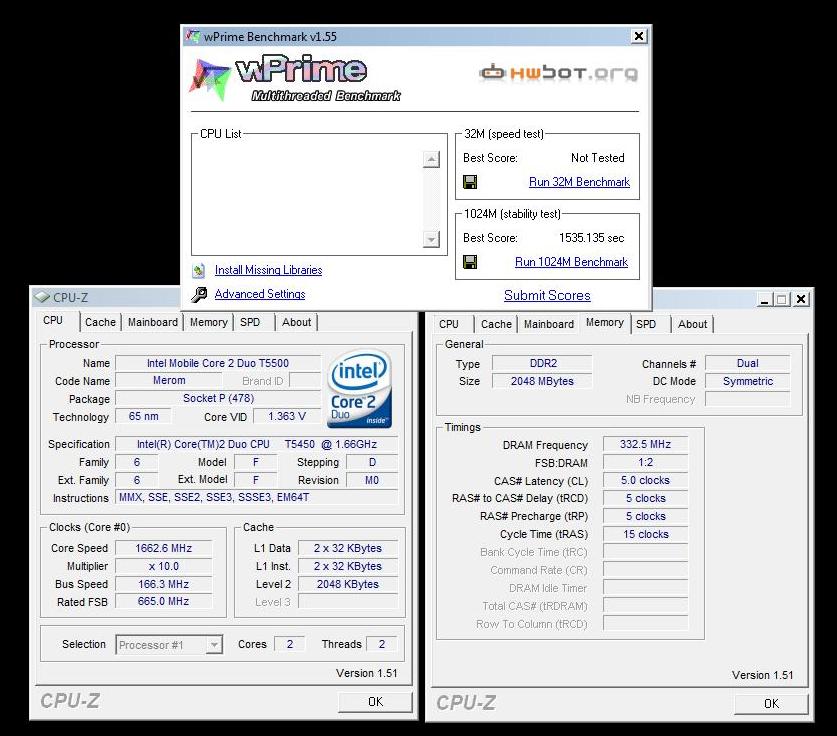Click OK in the right CPU-Z window
Image resolution: width=837 pixels, height=736 pixels.
771,704
